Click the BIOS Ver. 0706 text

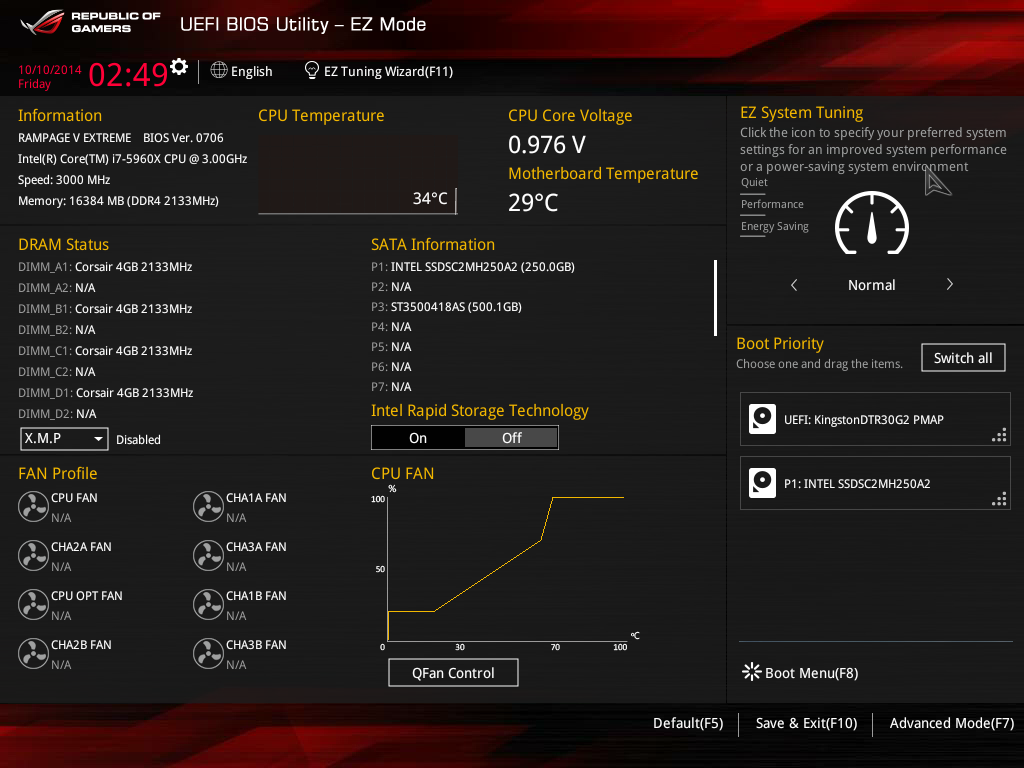(x=183, y=138)
